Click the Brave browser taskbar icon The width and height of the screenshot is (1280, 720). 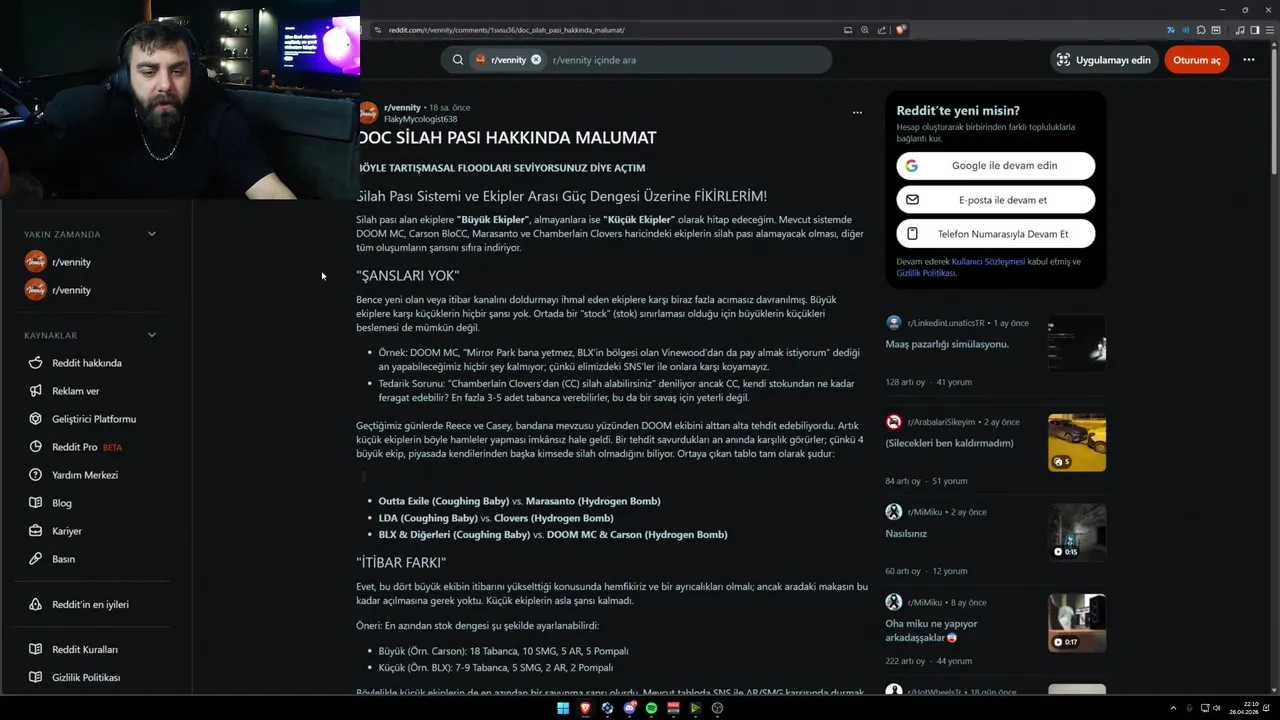585,708
